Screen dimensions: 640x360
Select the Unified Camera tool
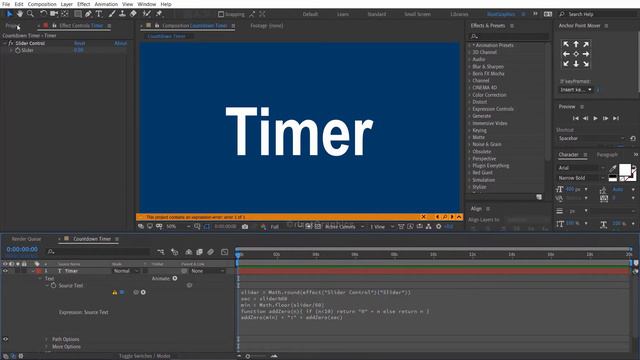pyautogui.click(x=54, y=14)
